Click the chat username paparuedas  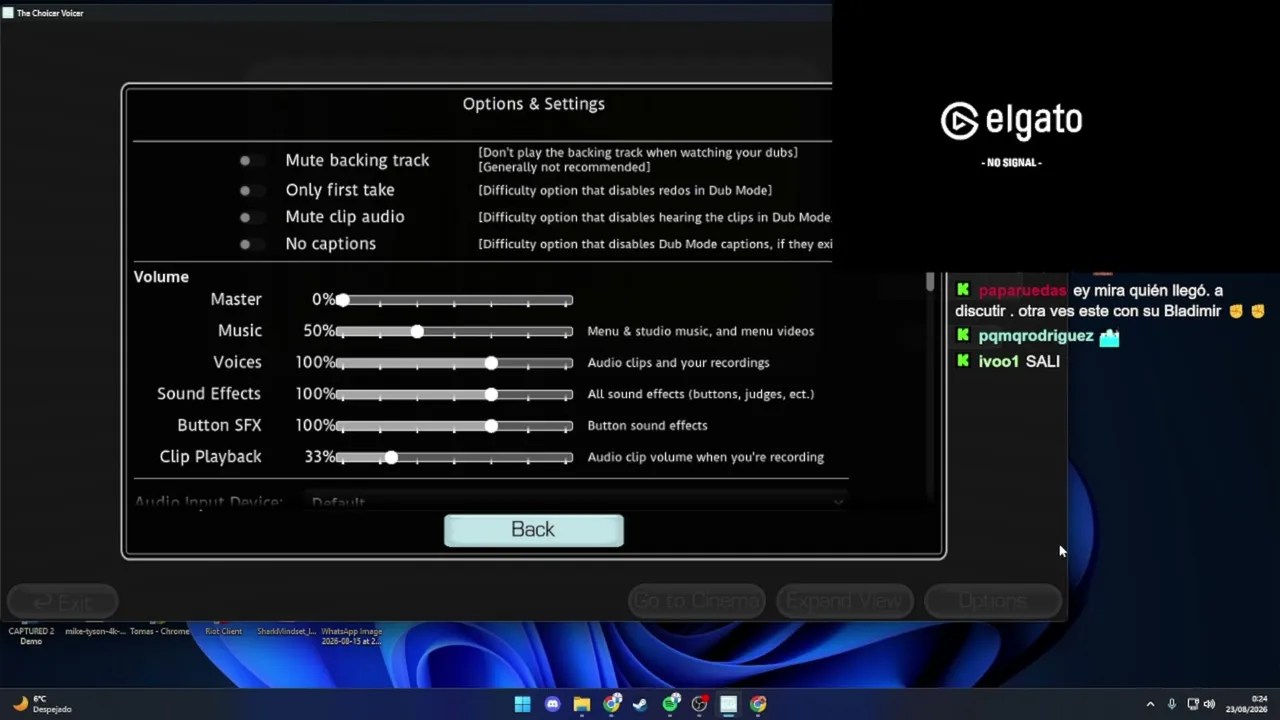click(1022, 291)
